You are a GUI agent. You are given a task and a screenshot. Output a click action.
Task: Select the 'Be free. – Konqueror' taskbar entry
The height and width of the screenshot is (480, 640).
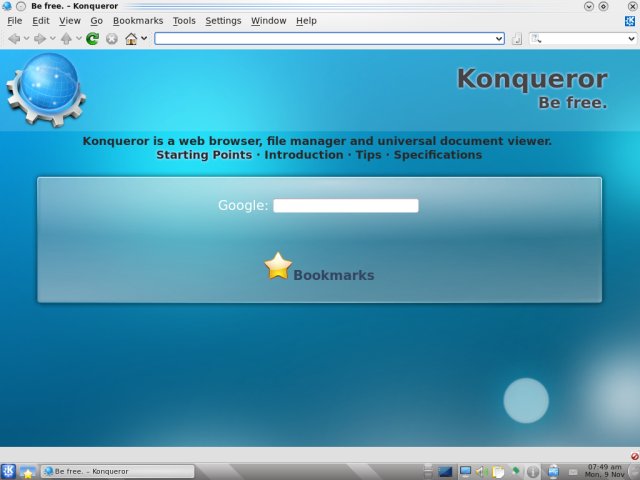point(118,471)
